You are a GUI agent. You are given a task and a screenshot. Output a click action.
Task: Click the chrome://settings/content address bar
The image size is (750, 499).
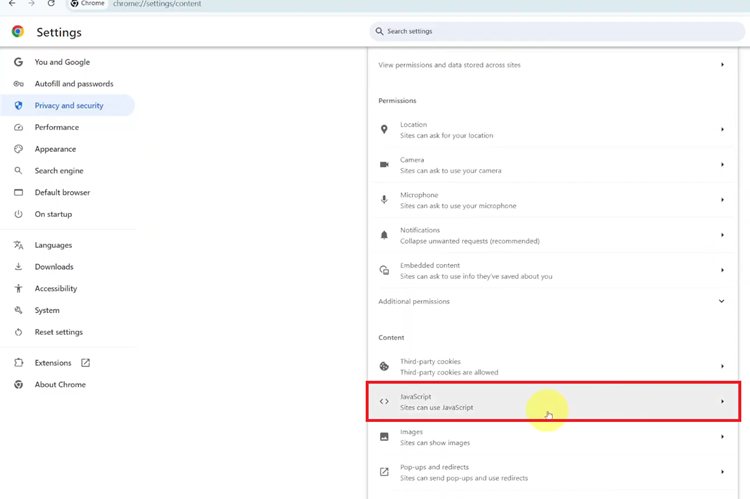point(157,4)
